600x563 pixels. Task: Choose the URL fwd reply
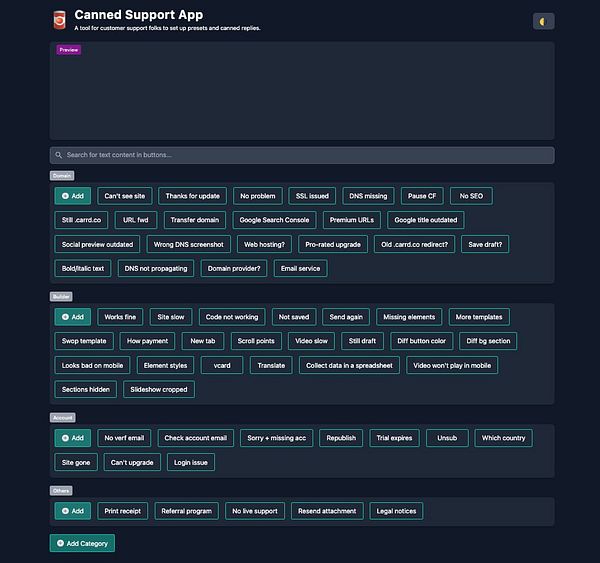(x=136, y=220)
